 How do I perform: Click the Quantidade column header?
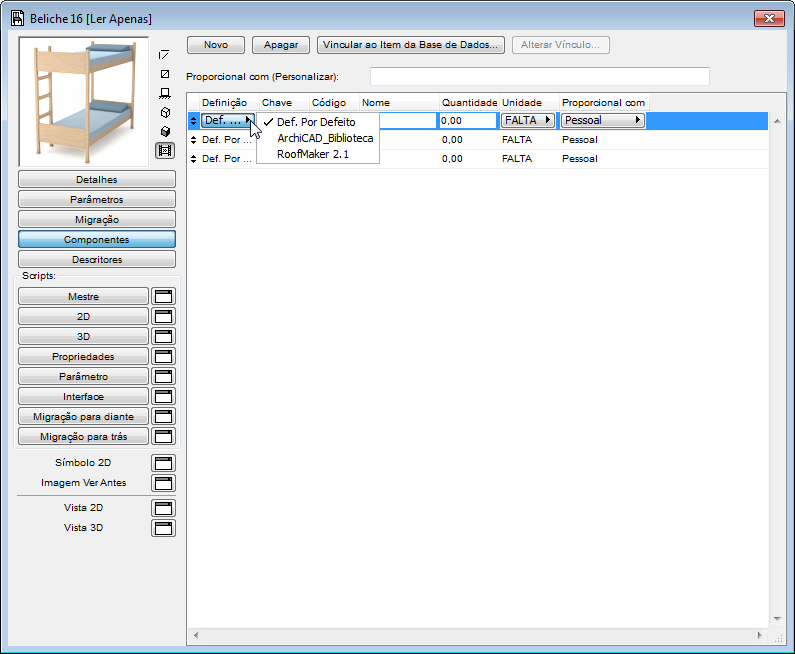pyautogui.click(x=469, y=102)
